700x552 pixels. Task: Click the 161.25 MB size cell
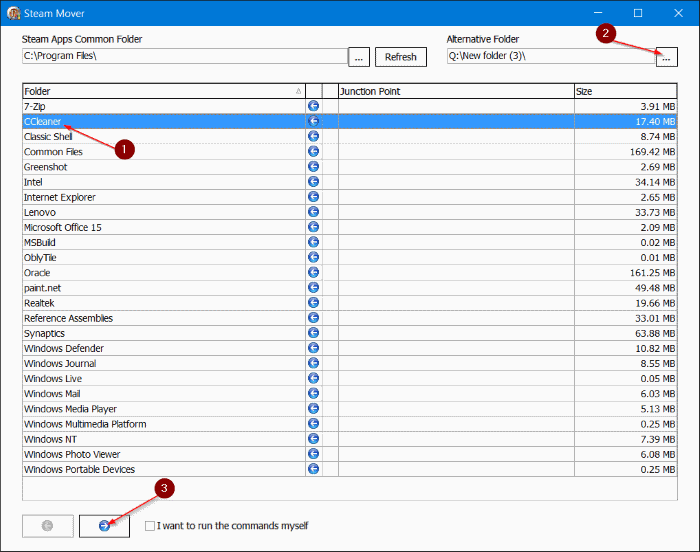coord(625,273)
